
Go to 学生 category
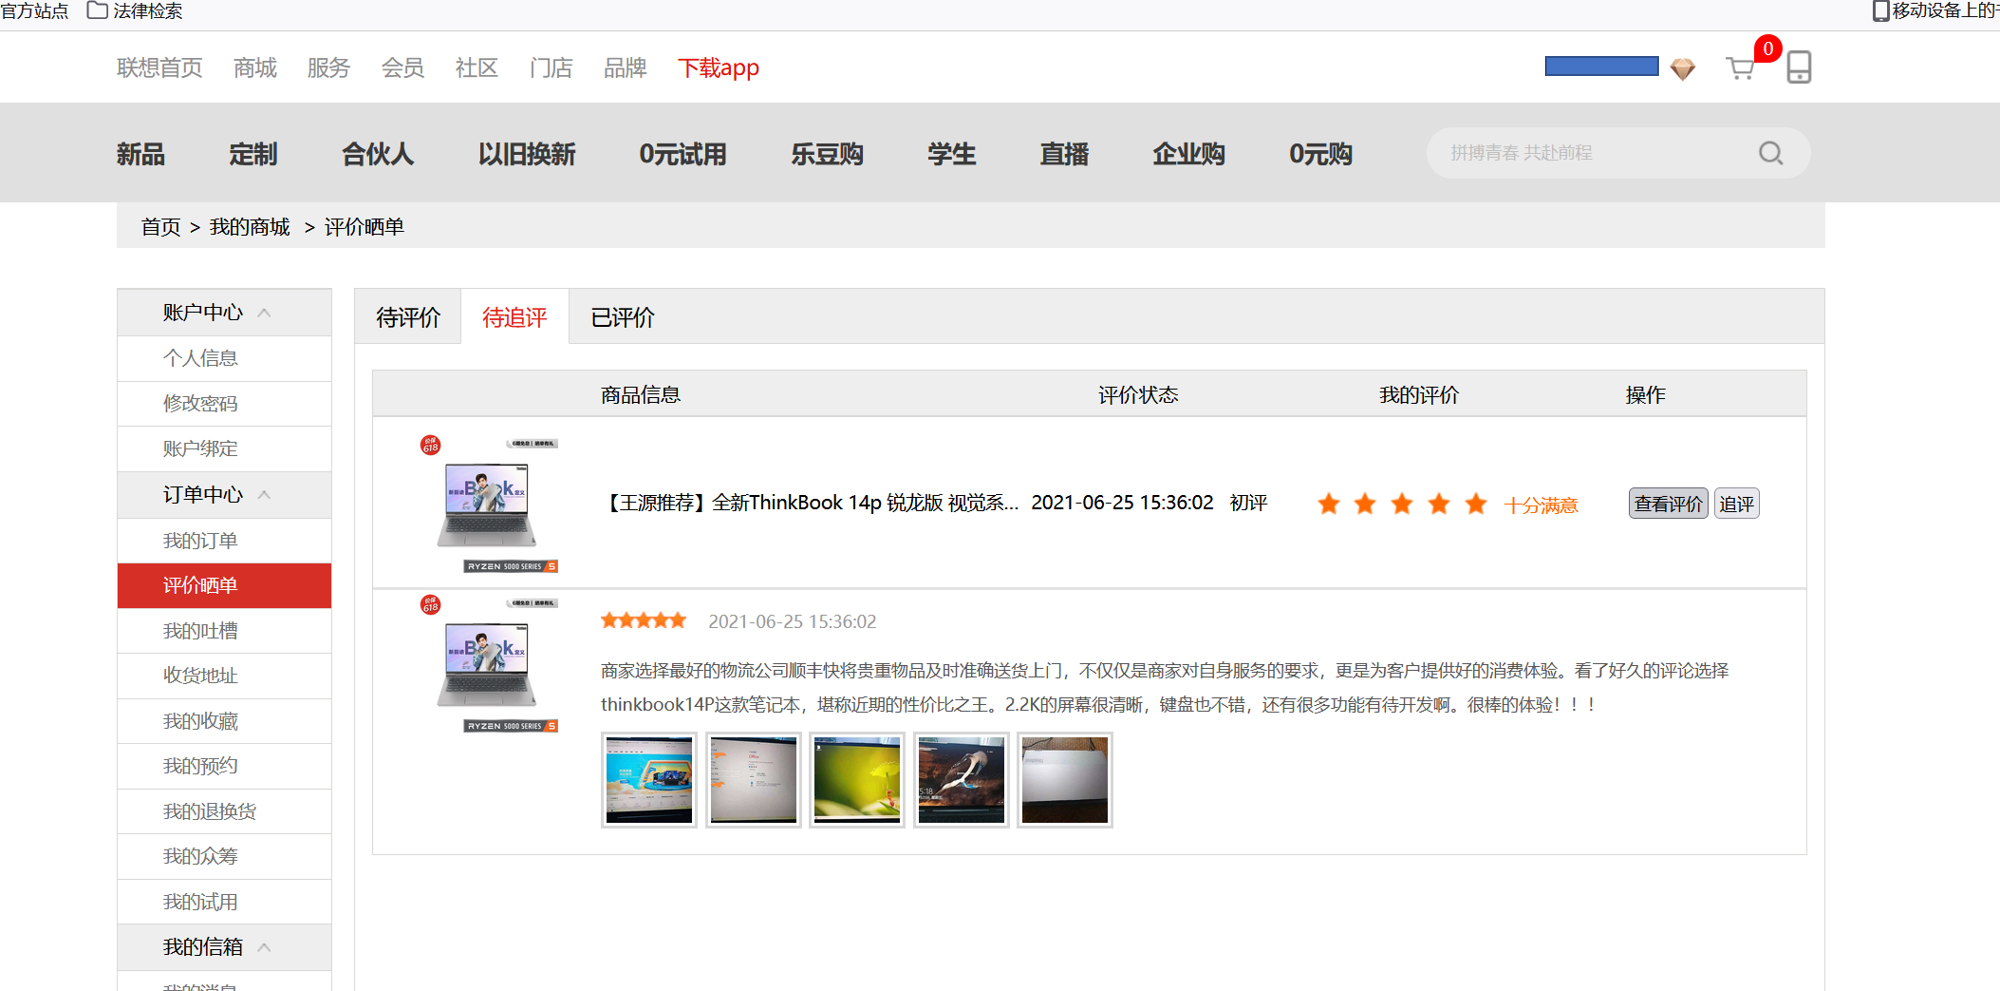[x=951, y=154]
